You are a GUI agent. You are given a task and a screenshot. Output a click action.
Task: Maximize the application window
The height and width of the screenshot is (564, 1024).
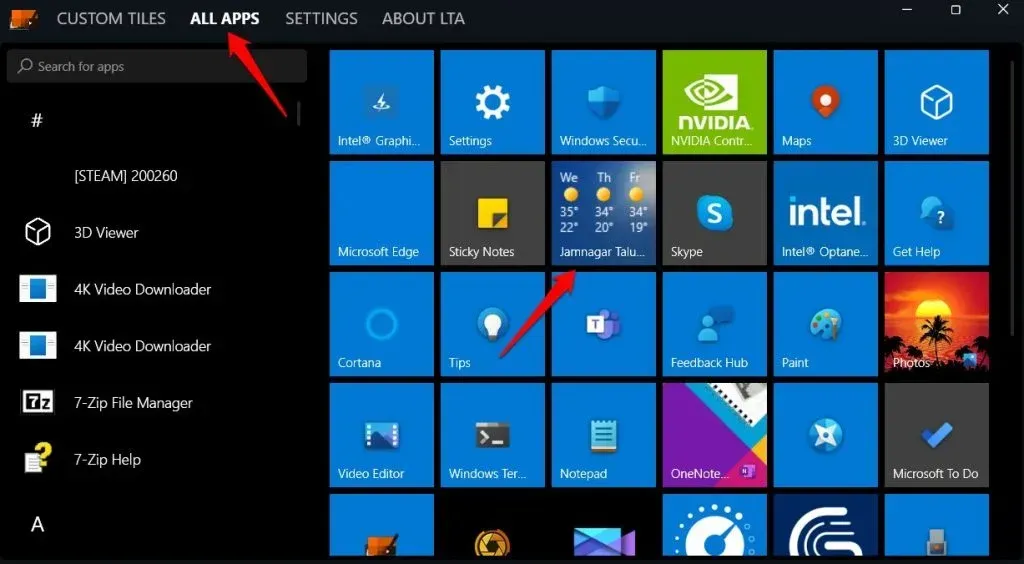pyautogui.click(x=955, y=10)
